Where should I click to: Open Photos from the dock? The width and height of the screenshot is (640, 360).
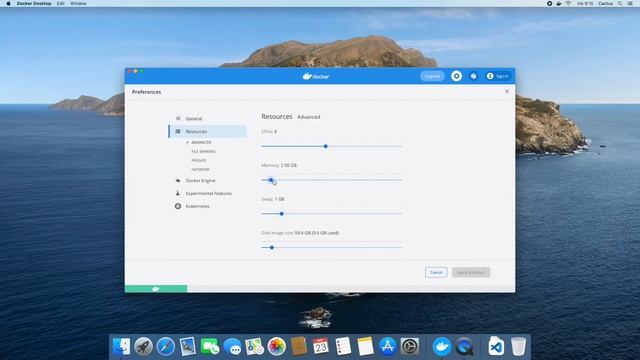(276, 347)
